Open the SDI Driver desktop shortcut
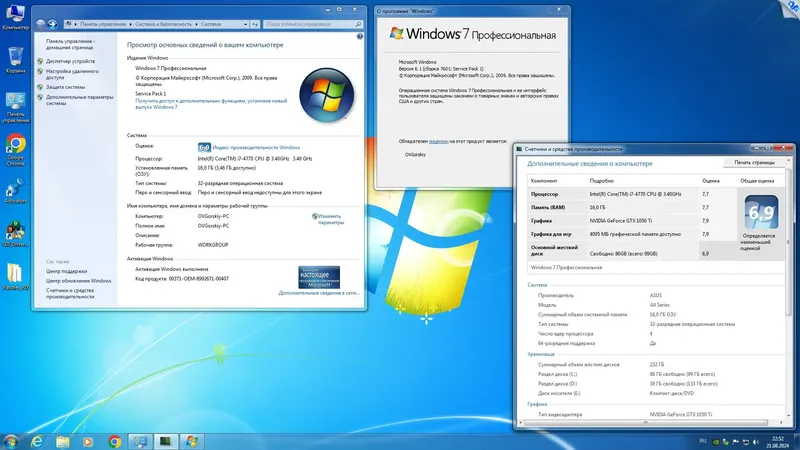Screen dimensions: 800x450 (15, 234)
